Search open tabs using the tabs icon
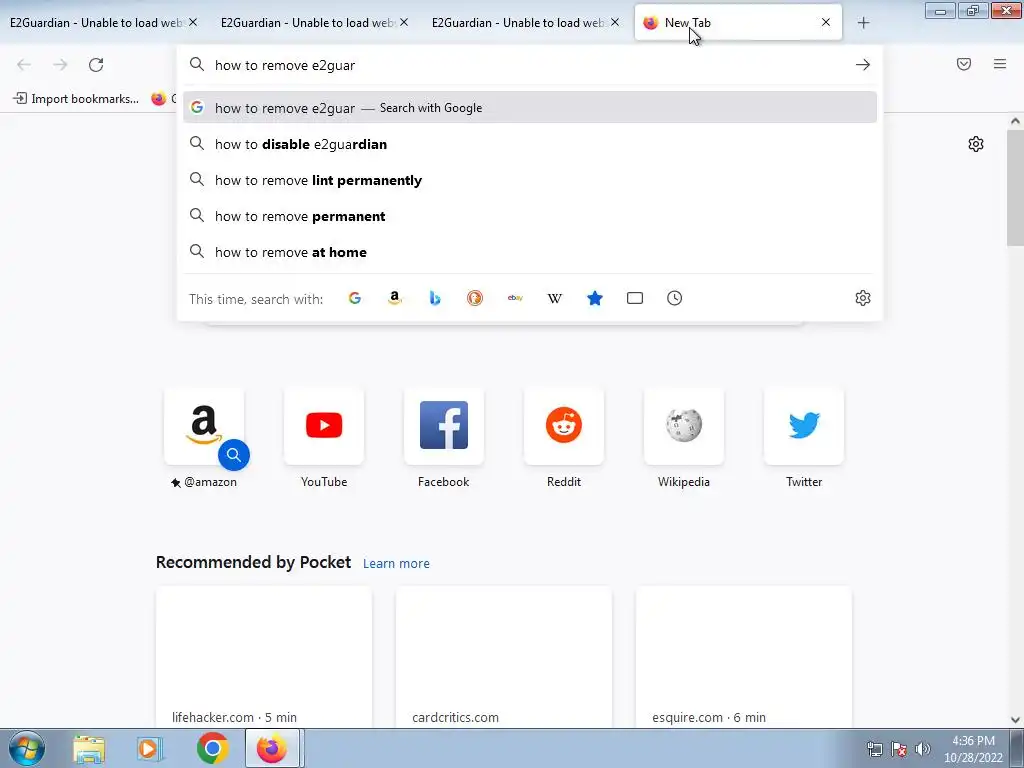Screen dimensions: 1024x768 pos(635,298)
